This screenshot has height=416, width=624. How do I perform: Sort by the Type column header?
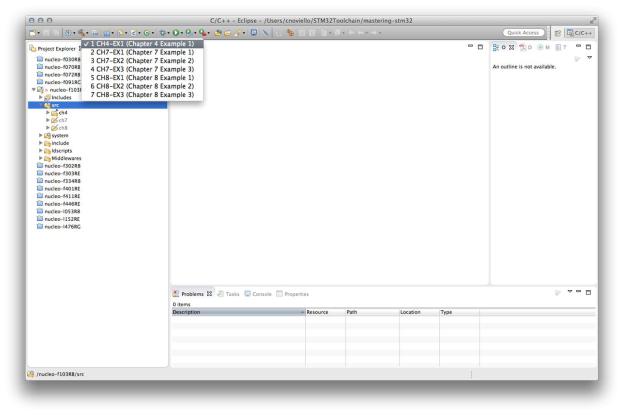tap(460, 312)
